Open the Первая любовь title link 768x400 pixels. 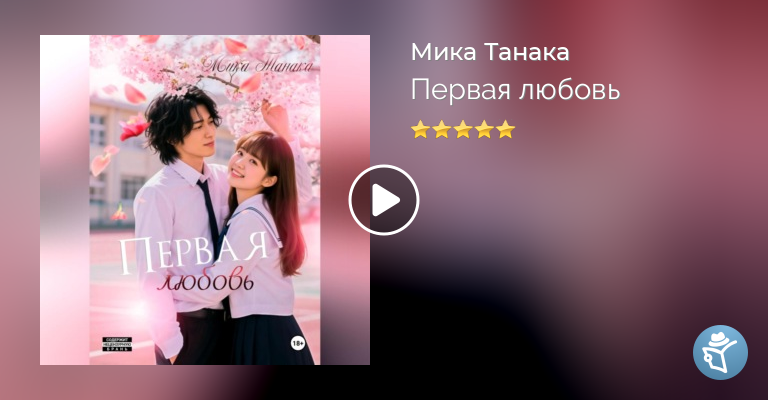point(515,90)
